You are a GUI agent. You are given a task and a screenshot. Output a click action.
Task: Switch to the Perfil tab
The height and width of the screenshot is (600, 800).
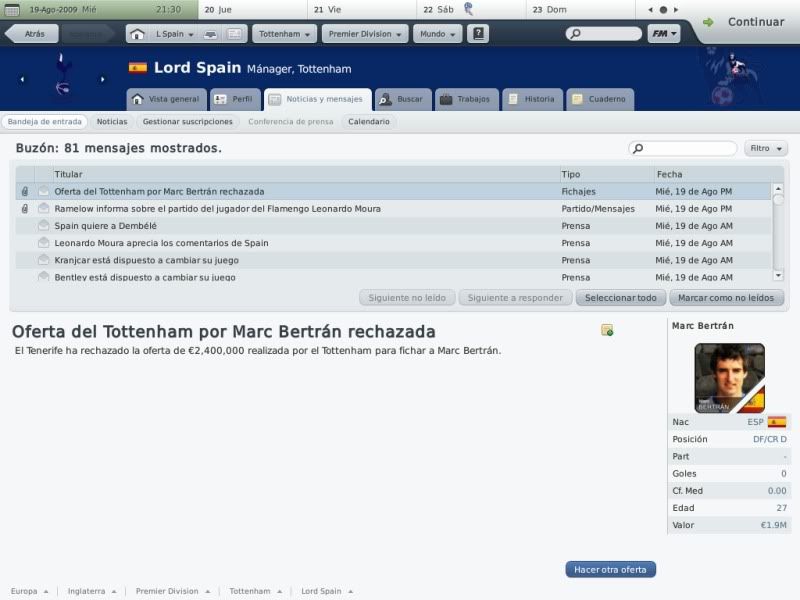tap(235, 99)
